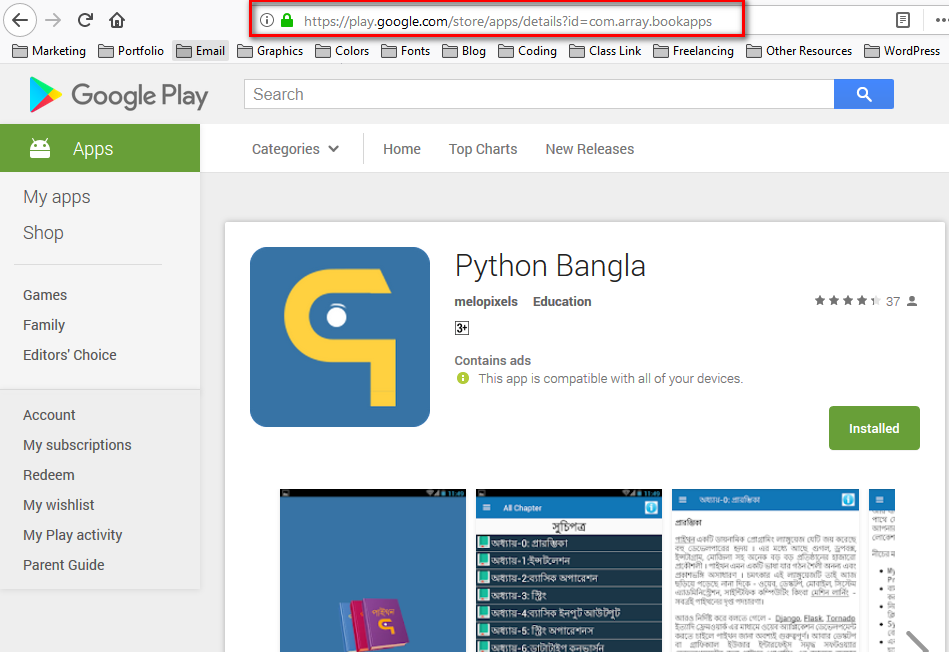Viewport: 949px width, 652px height.
Task: Expand the Categories dropdown
Action: click(295, 149)
